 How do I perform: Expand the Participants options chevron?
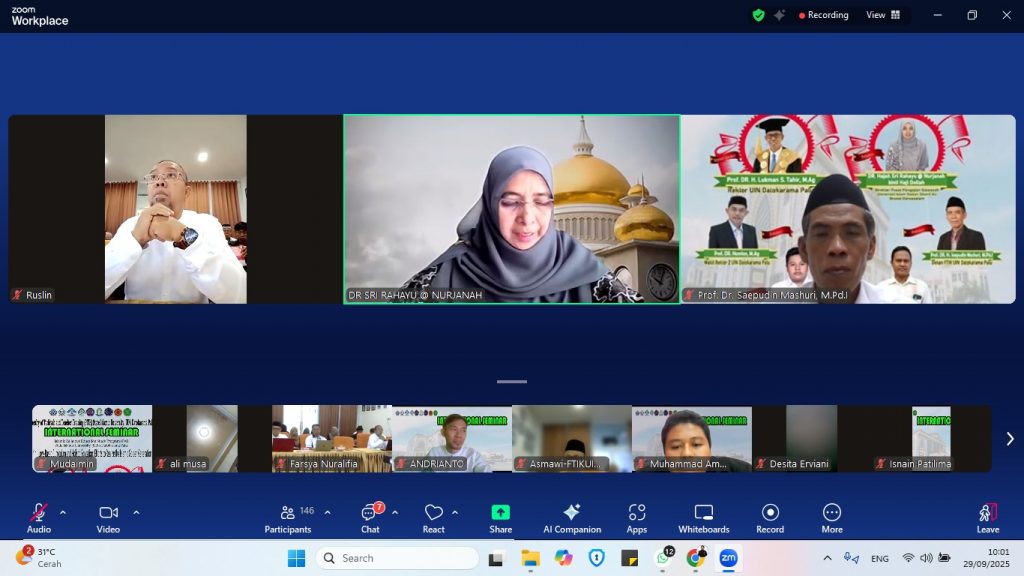point(327,512)
